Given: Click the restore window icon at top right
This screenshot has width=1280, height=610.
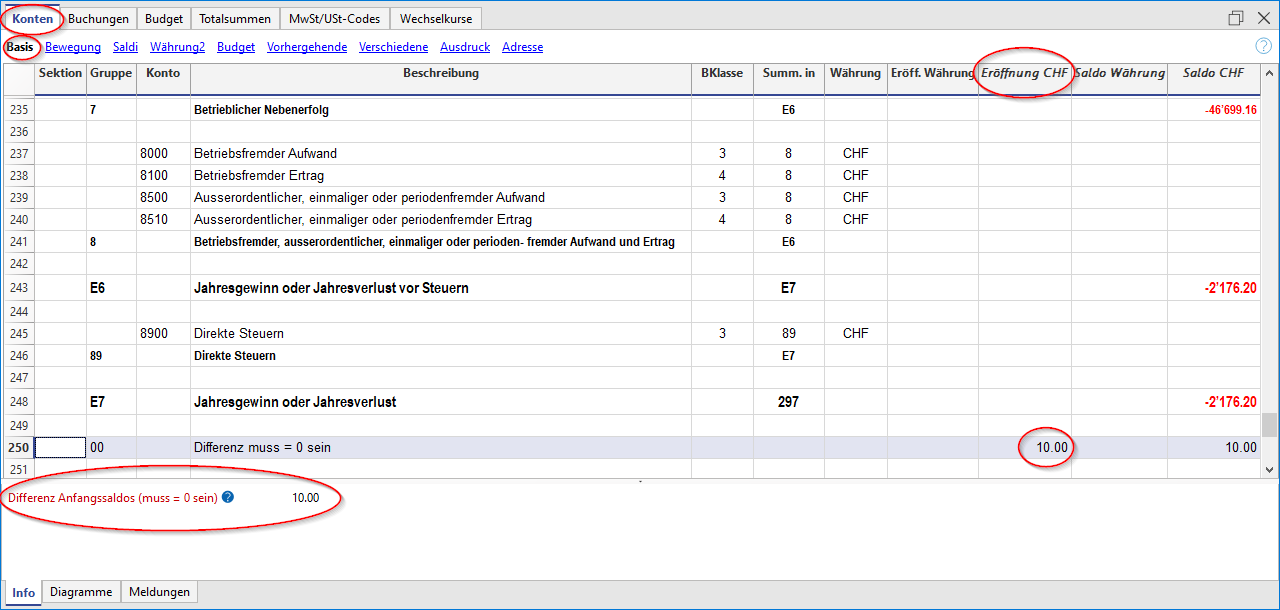Looking at the screenshot, I should tap(1236, 18).
